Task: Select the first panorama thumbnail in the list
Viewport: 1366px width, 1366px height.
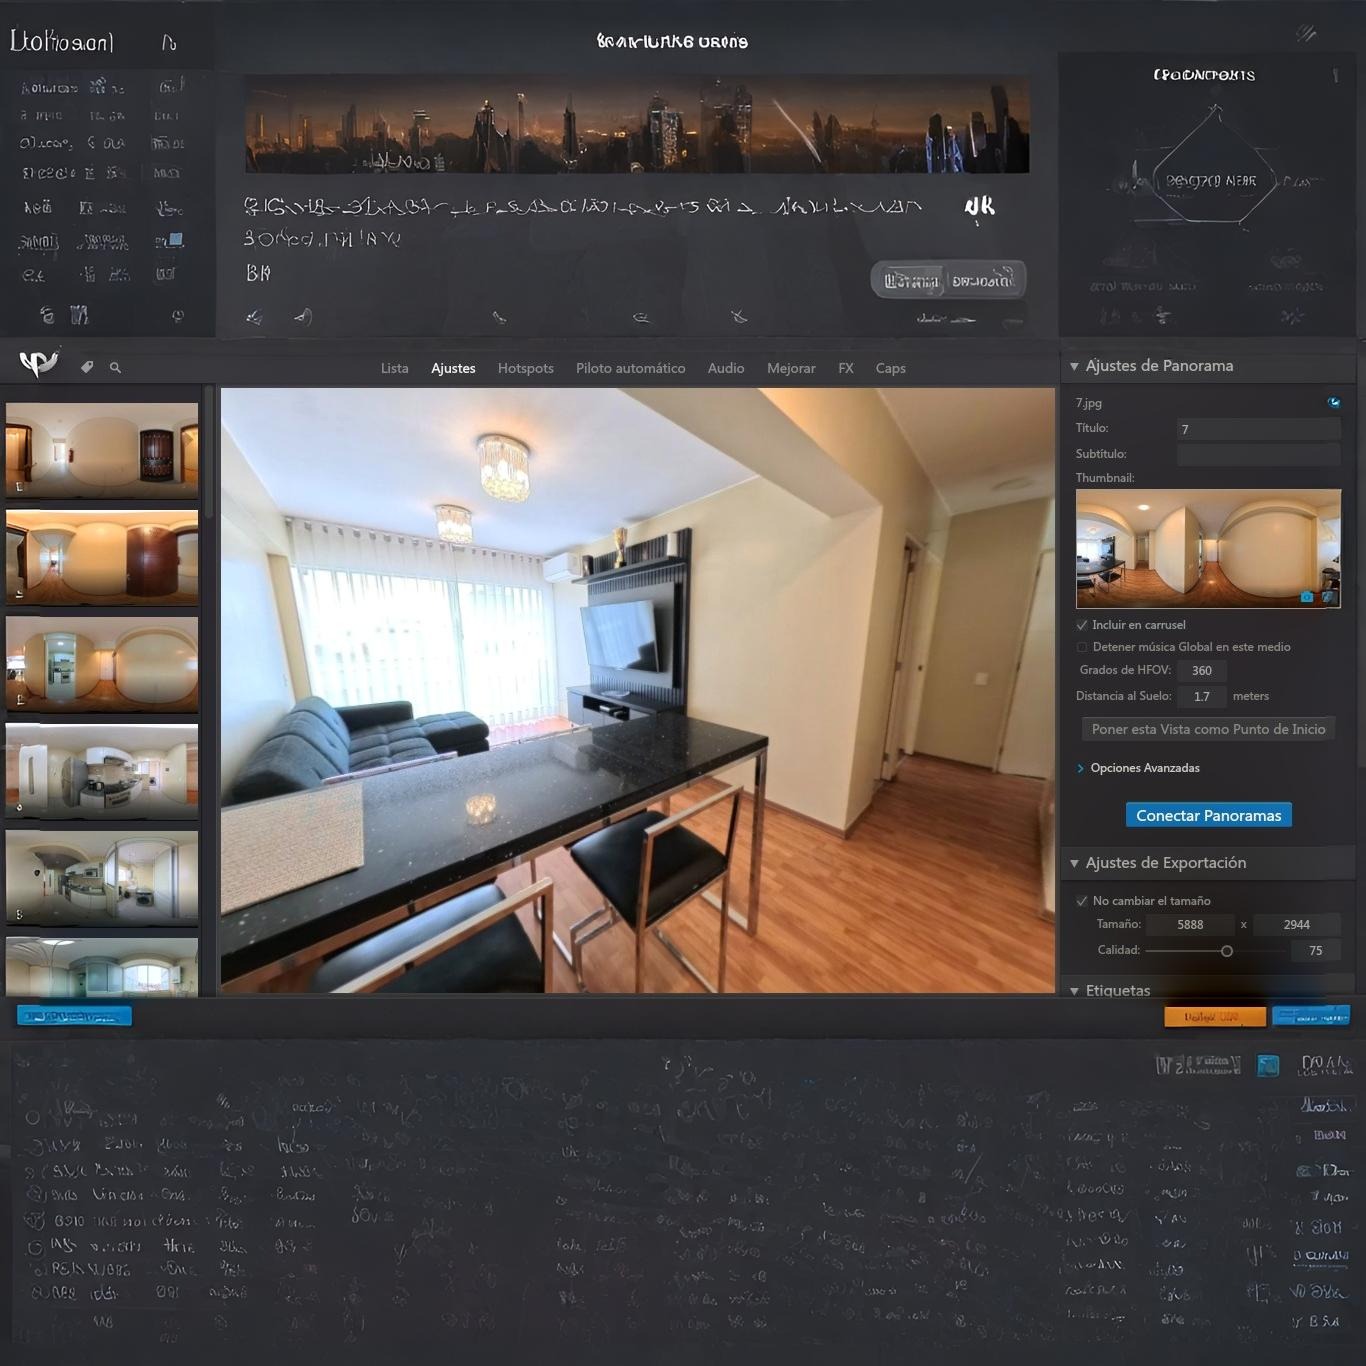Action: pos(102,450)
